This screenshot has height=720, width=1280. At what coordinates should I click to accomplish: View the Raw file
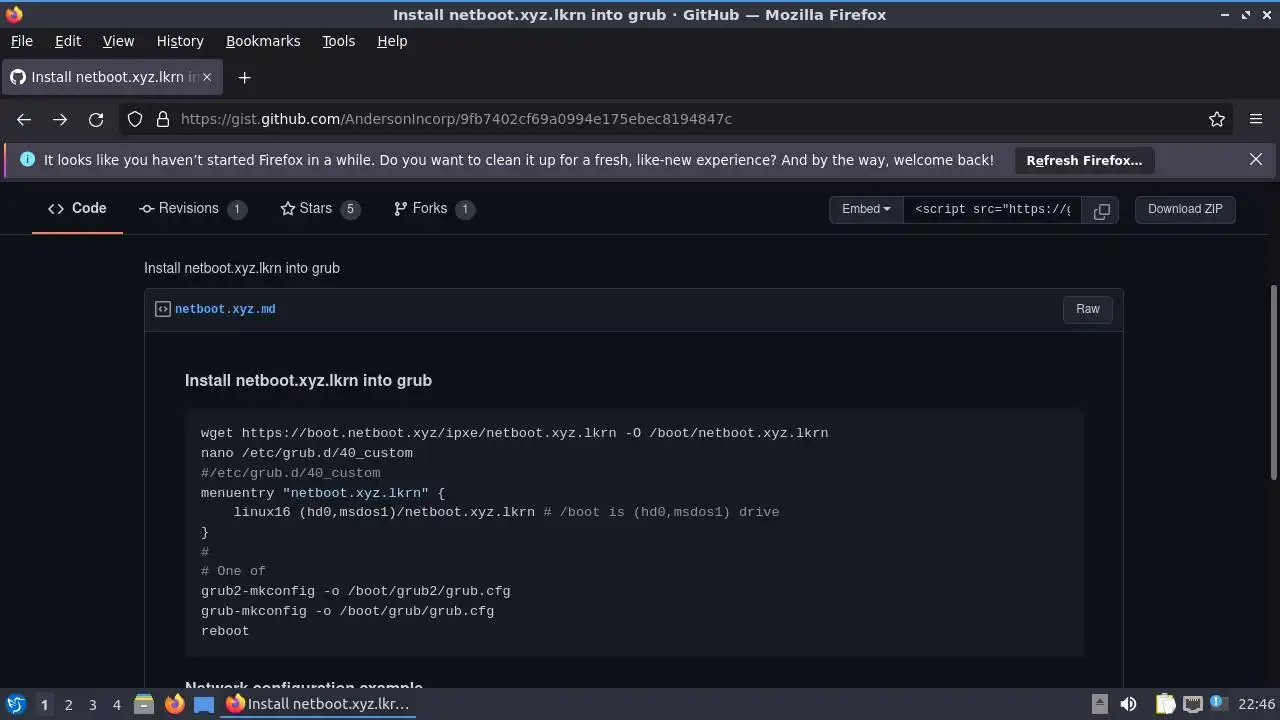coord(1088,309)
